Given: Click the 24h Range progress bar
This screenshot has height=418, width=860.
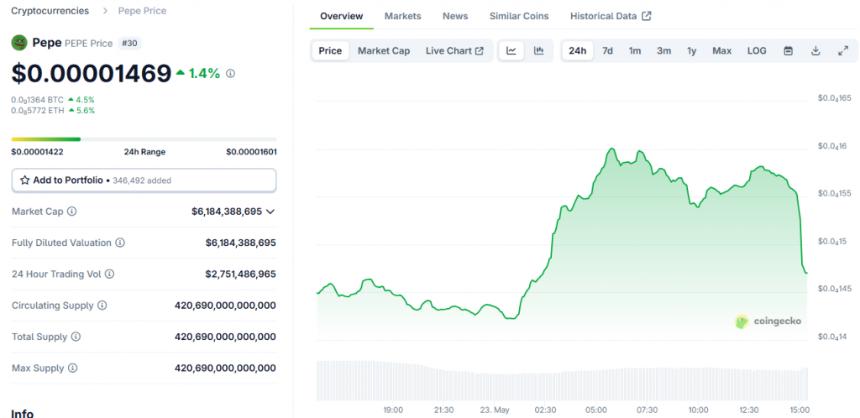Looking at the screenshot, I should pyautogui.click(x=144, y=139).
